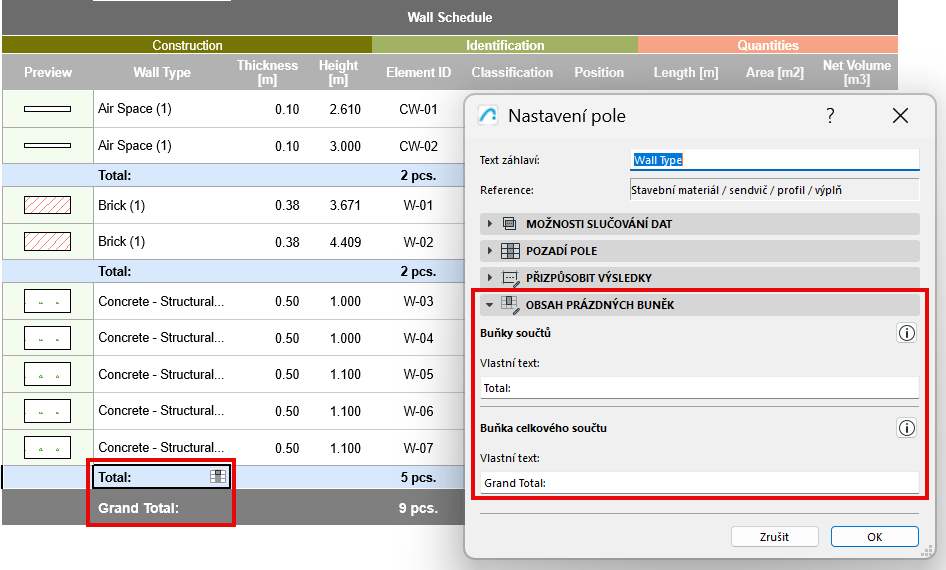
Task: Click the Total: cell under the Air Space rows
Action: [x=115, y=176]
